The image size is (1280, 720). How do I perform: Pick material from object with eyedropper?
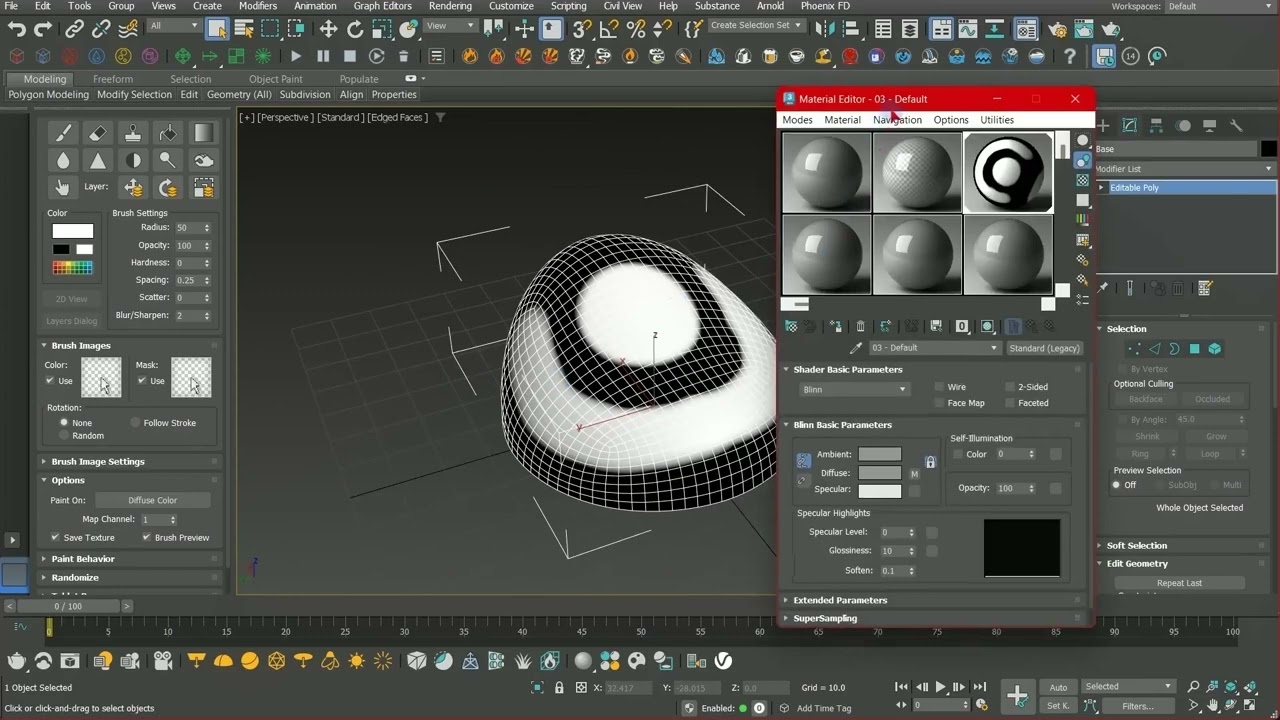pos(855,348)
